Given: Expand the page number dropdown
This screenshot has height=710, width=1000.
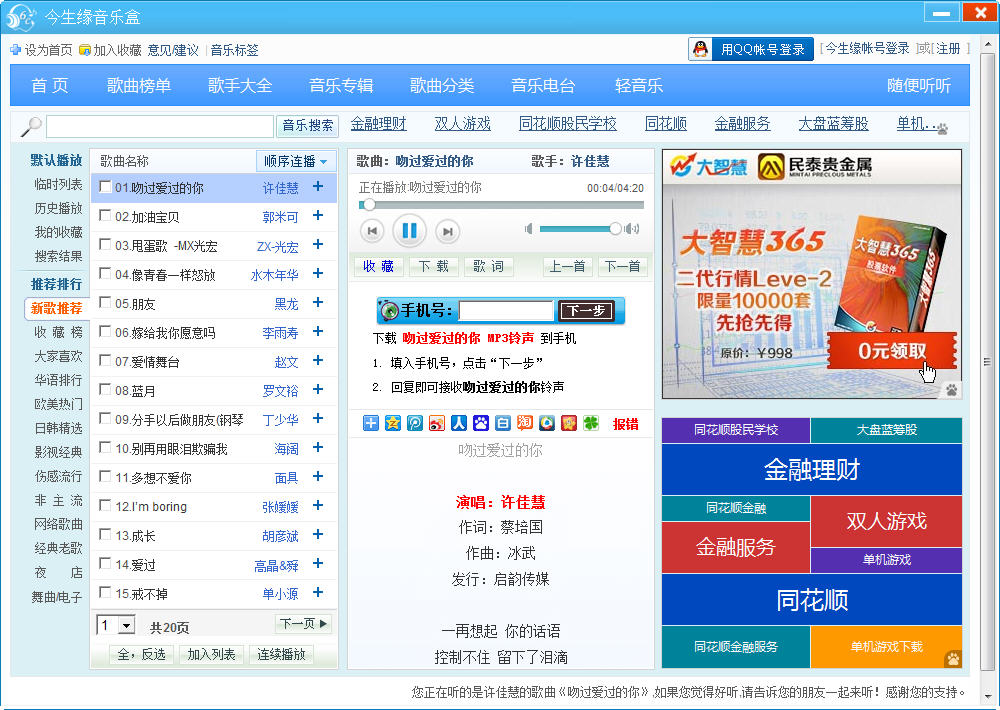Looking at the screenshot, I should click(126, 626).
